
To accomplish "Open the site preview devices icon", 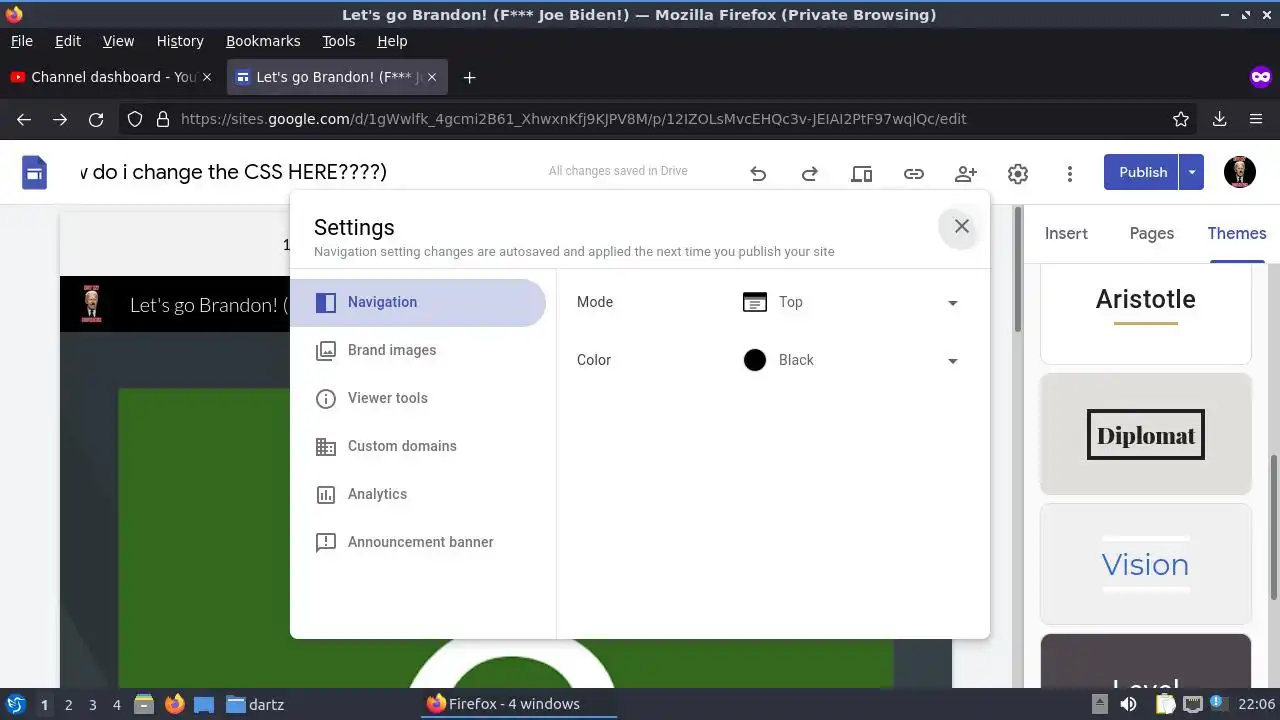I will click(x=862, y=173).
